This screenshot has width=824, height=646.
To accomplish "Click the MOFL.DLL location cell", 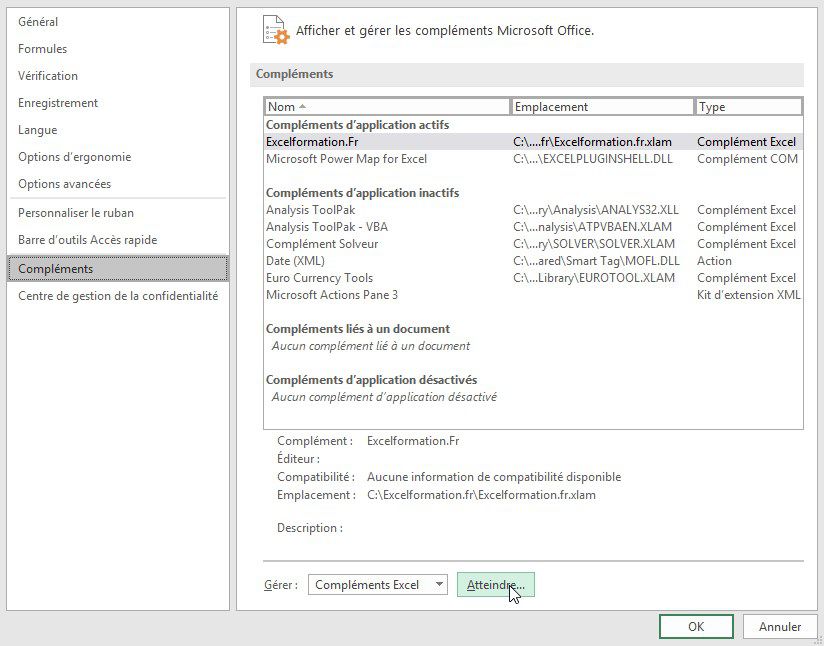I will click(596, 261).
